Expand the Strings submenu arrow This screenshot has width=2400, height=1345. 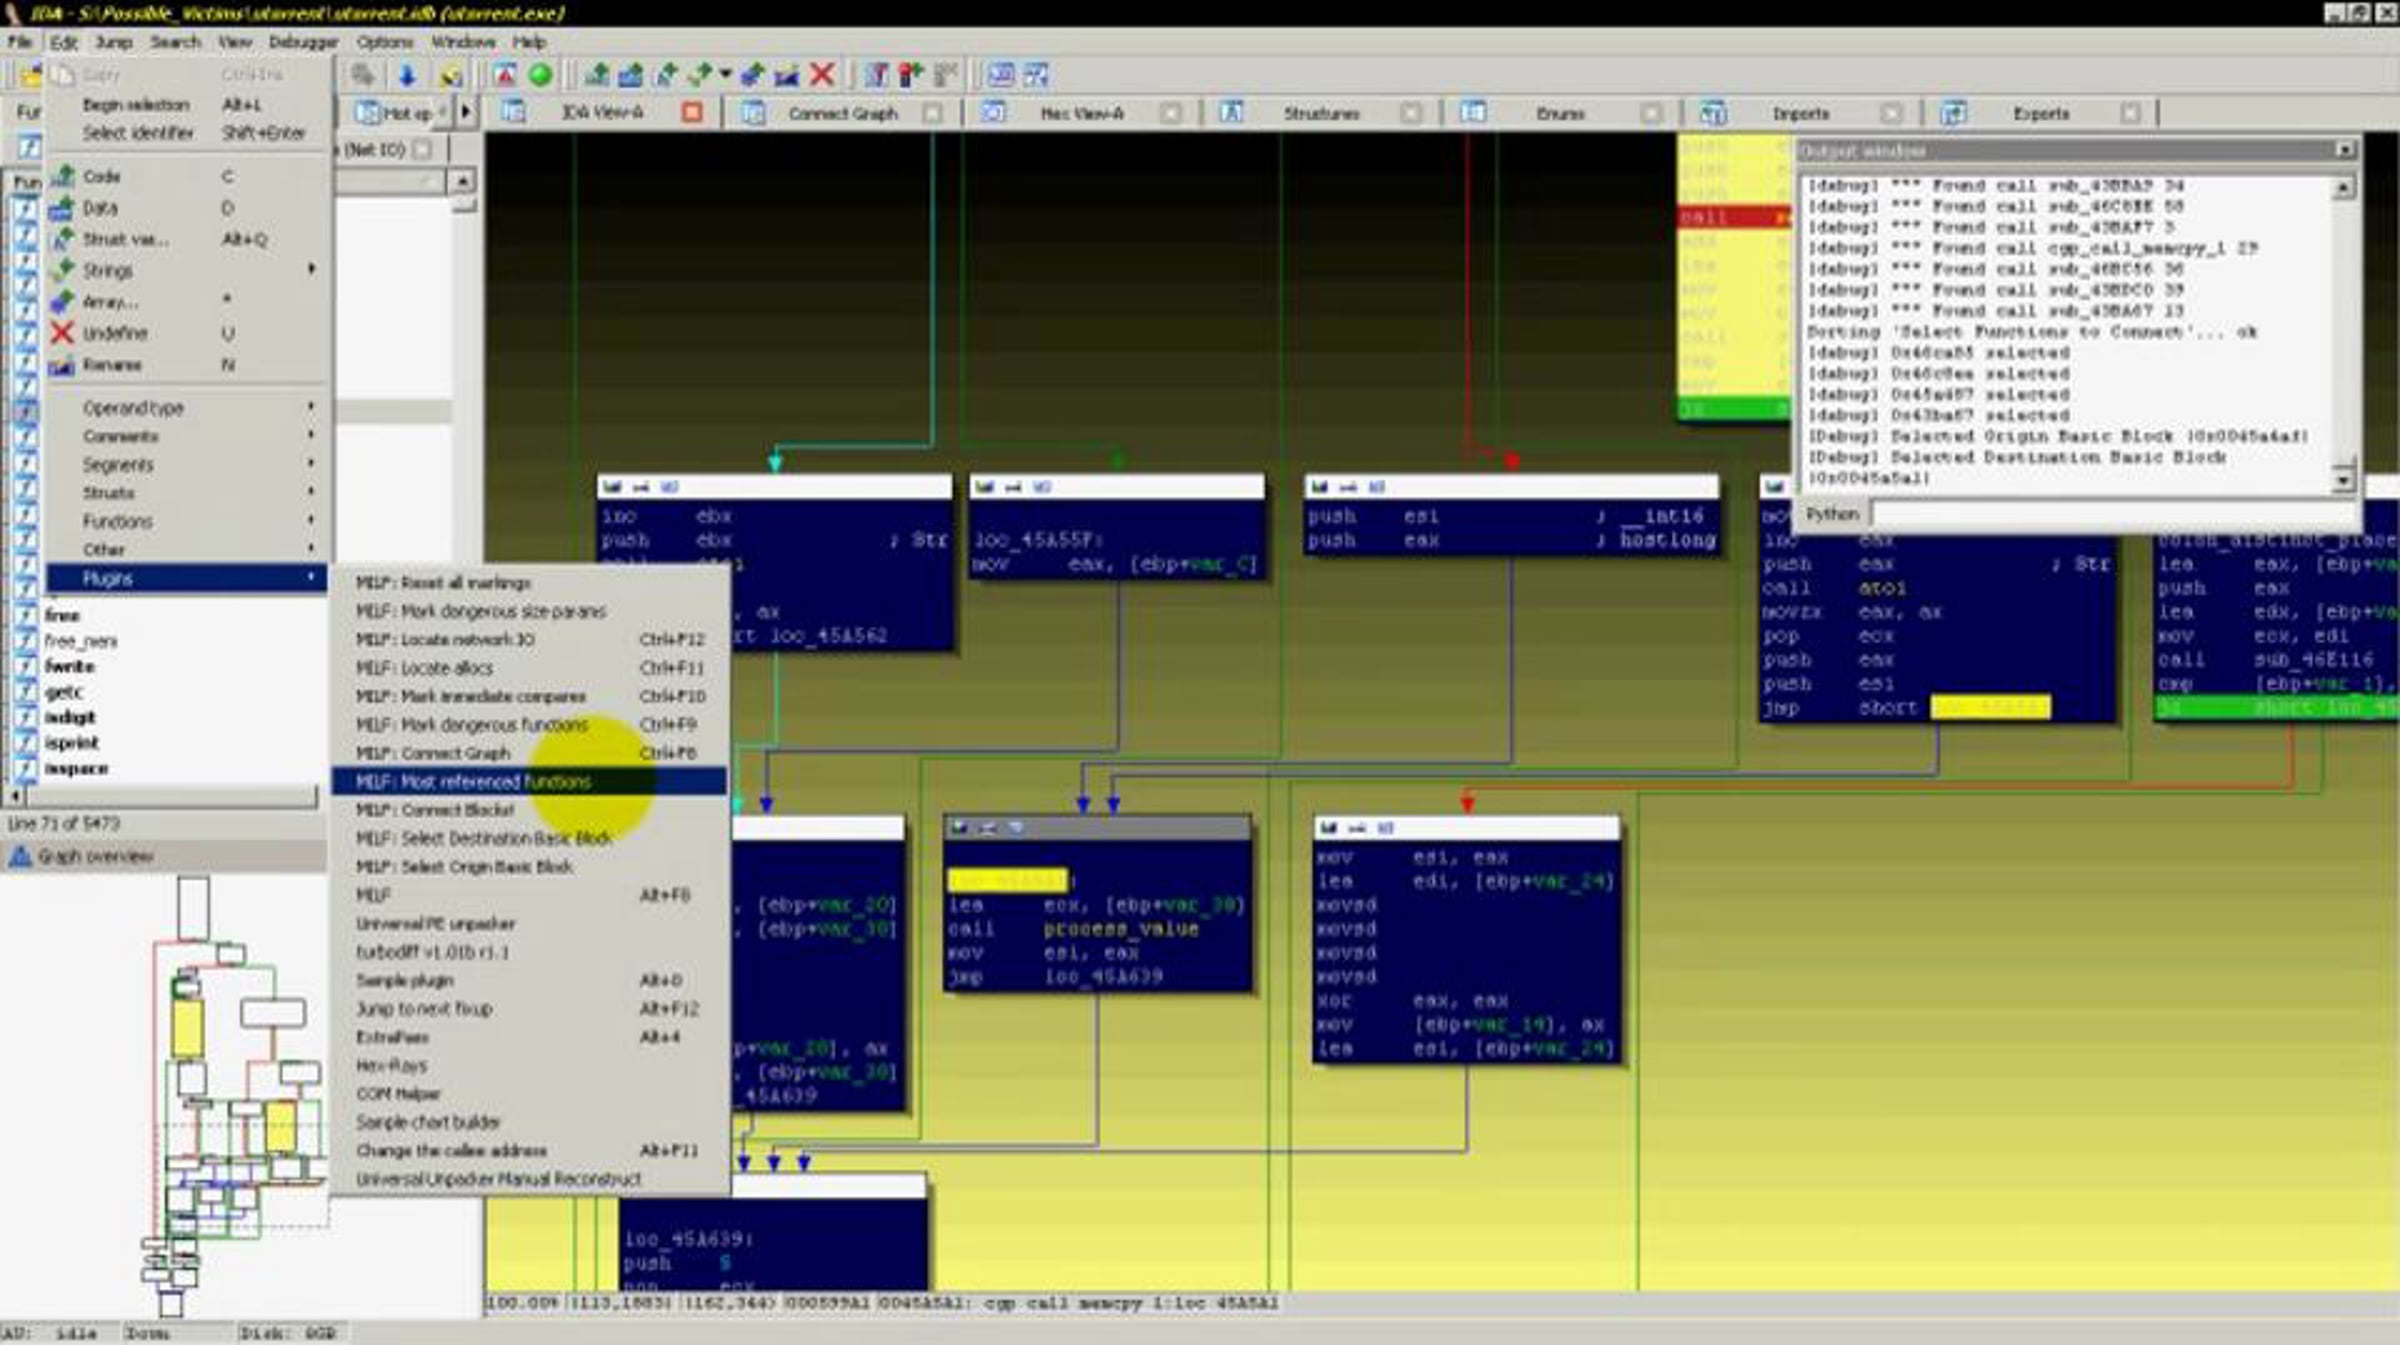coord(311,269)
